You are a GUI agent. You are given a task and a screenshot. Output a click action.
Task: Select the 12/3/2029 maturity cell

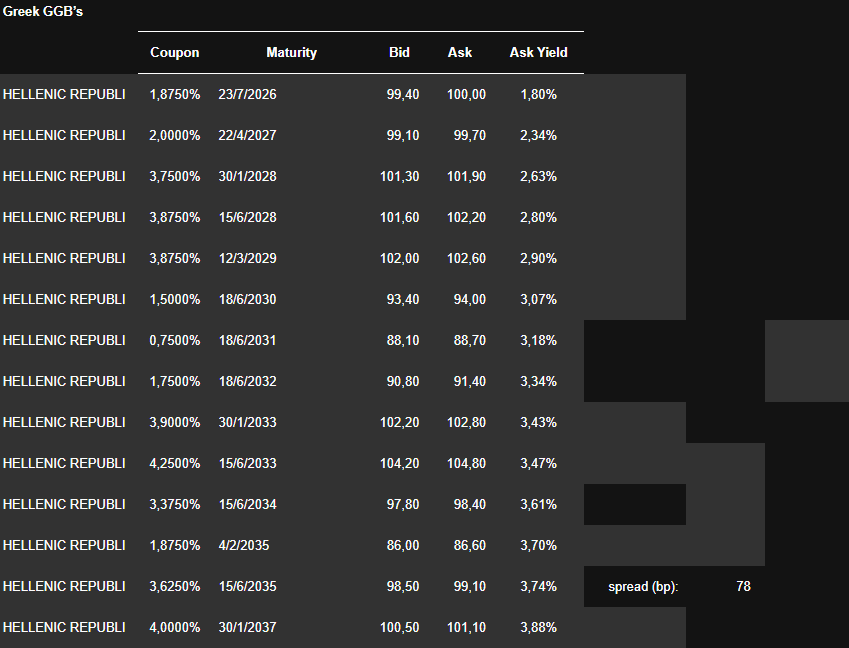click(x=247, y=258)
